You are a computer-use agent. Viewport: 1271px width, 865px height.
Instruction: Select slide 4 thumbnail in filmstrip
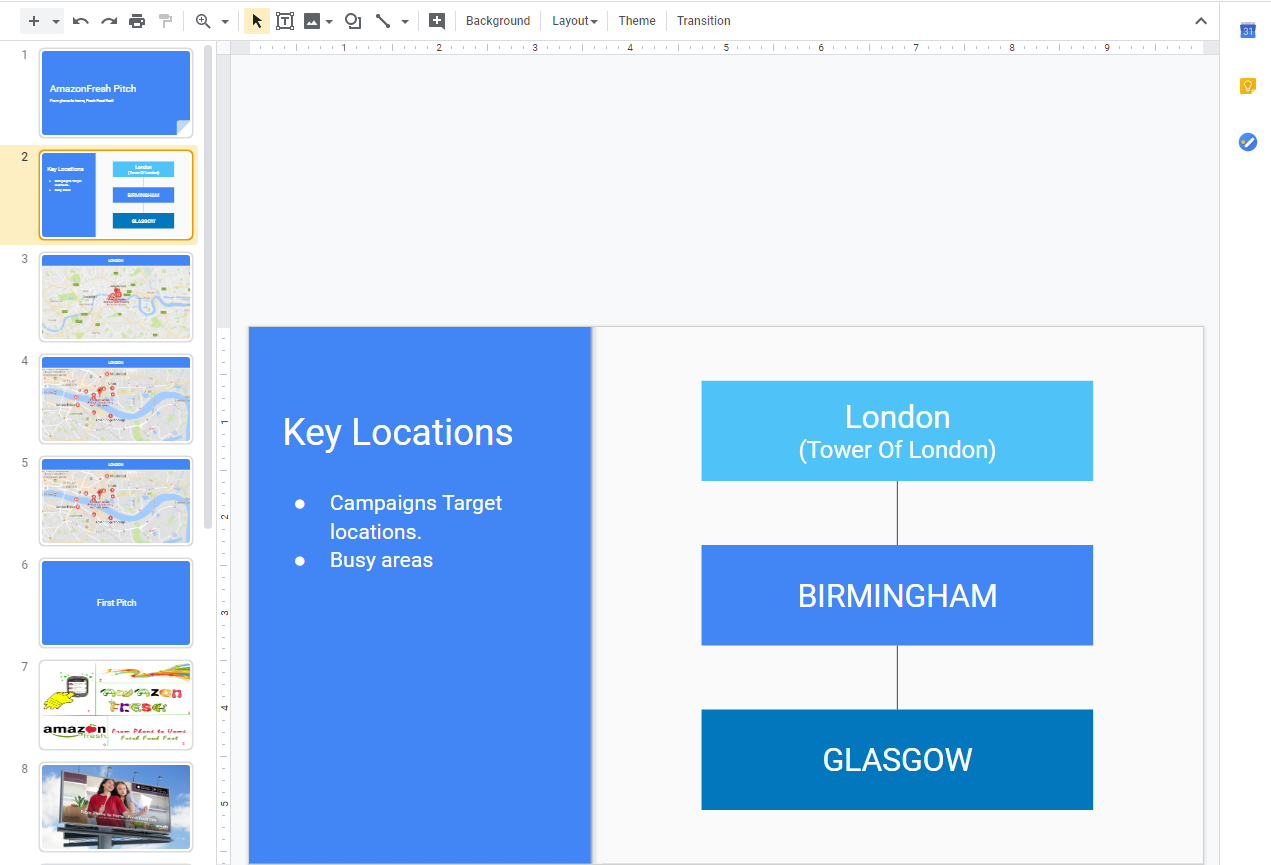coord(116,399)
